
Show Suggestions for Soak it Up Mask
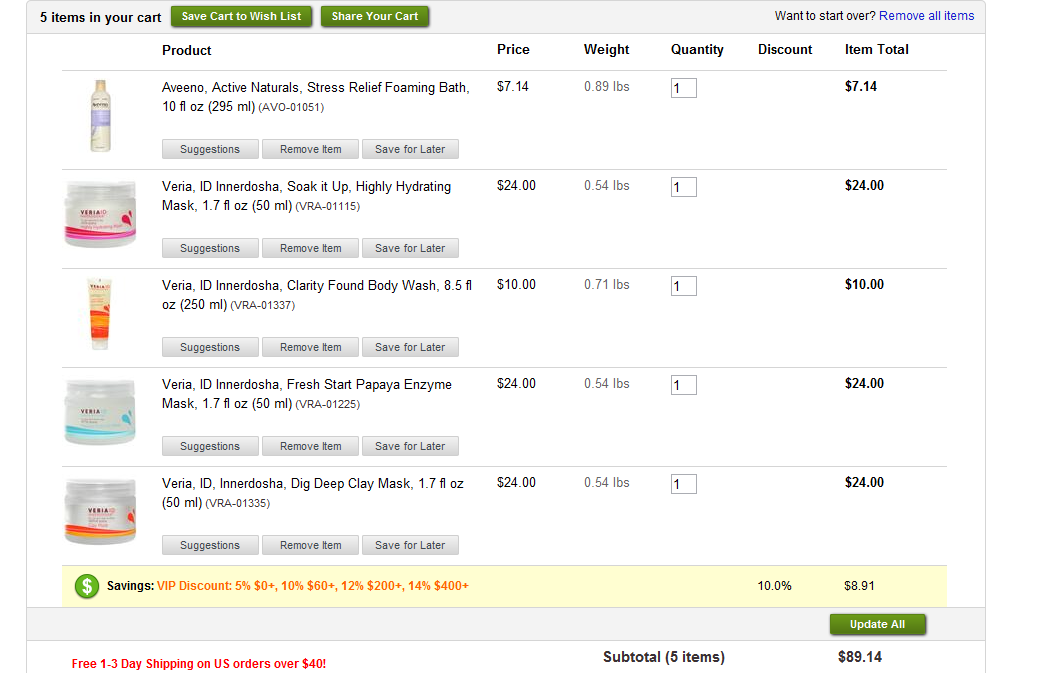[x=210, y=248]
